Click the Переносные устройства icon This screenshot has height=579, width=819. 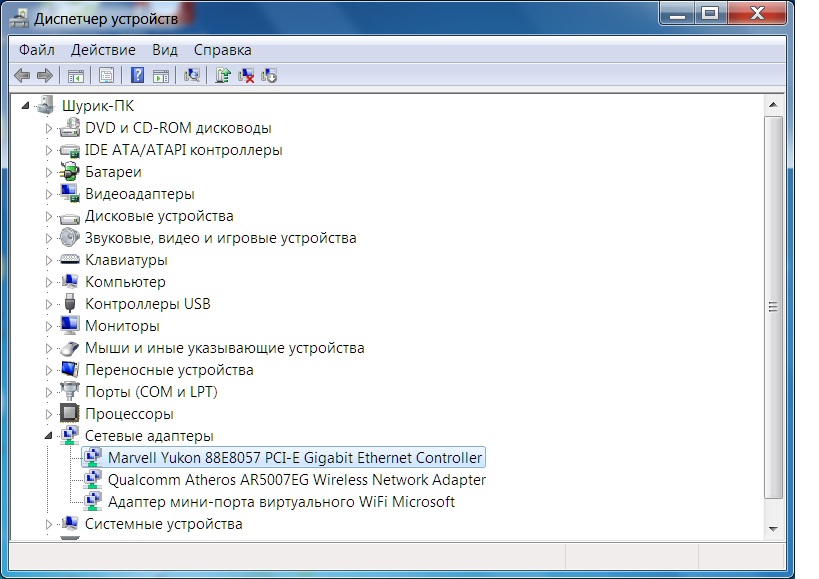point(69,369)
